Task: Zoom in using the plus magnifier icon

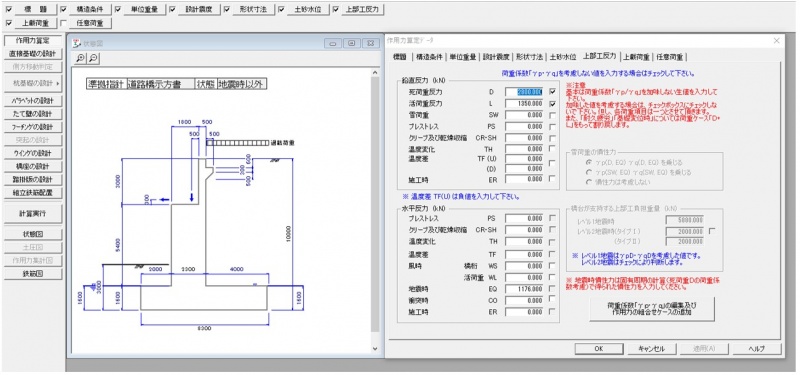Action: click(x=80, y=59)
